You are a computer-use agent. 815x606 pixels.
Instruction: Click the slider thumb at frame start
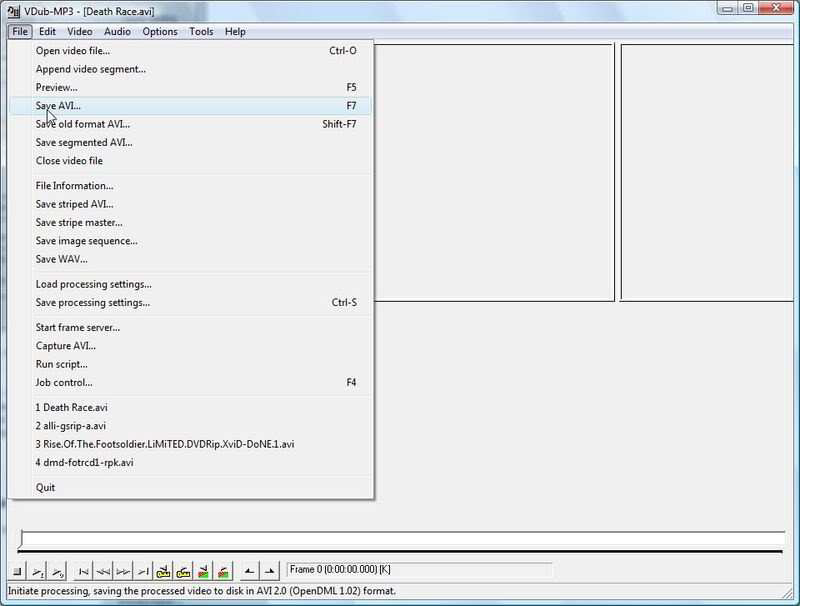pyautogui.click(x=21, y=539)
